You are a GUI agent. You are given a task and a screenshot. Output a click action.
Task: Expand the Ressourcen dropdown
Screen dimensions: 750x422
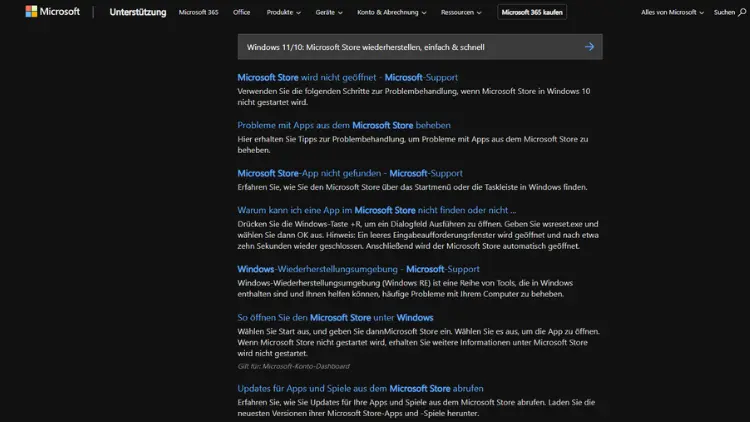tap(461, 12)
